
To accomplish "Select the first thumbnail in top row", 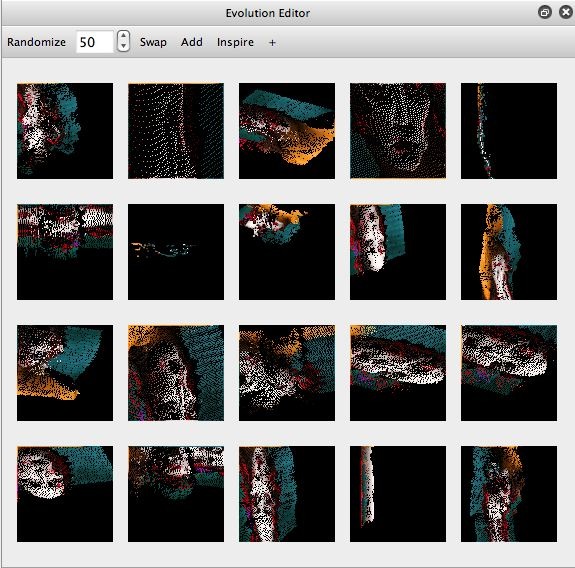I will pos(65,131).
